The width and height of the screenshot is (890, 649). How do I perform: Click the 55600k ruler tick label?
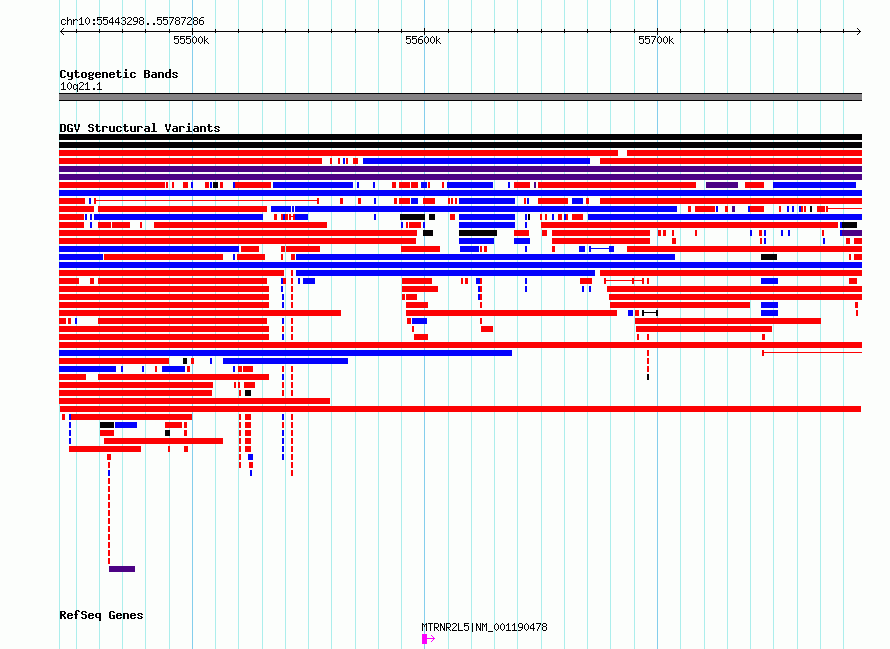point(423,40)
